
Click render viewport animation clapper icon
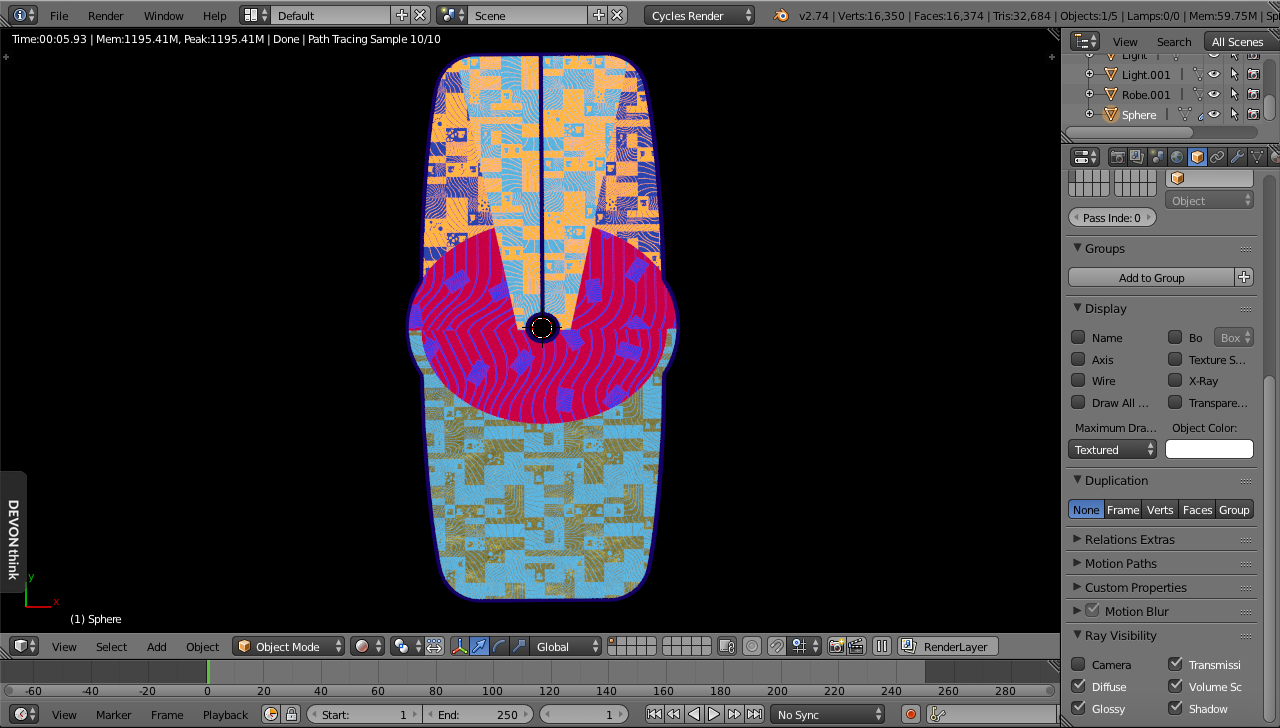click(856, 646)
